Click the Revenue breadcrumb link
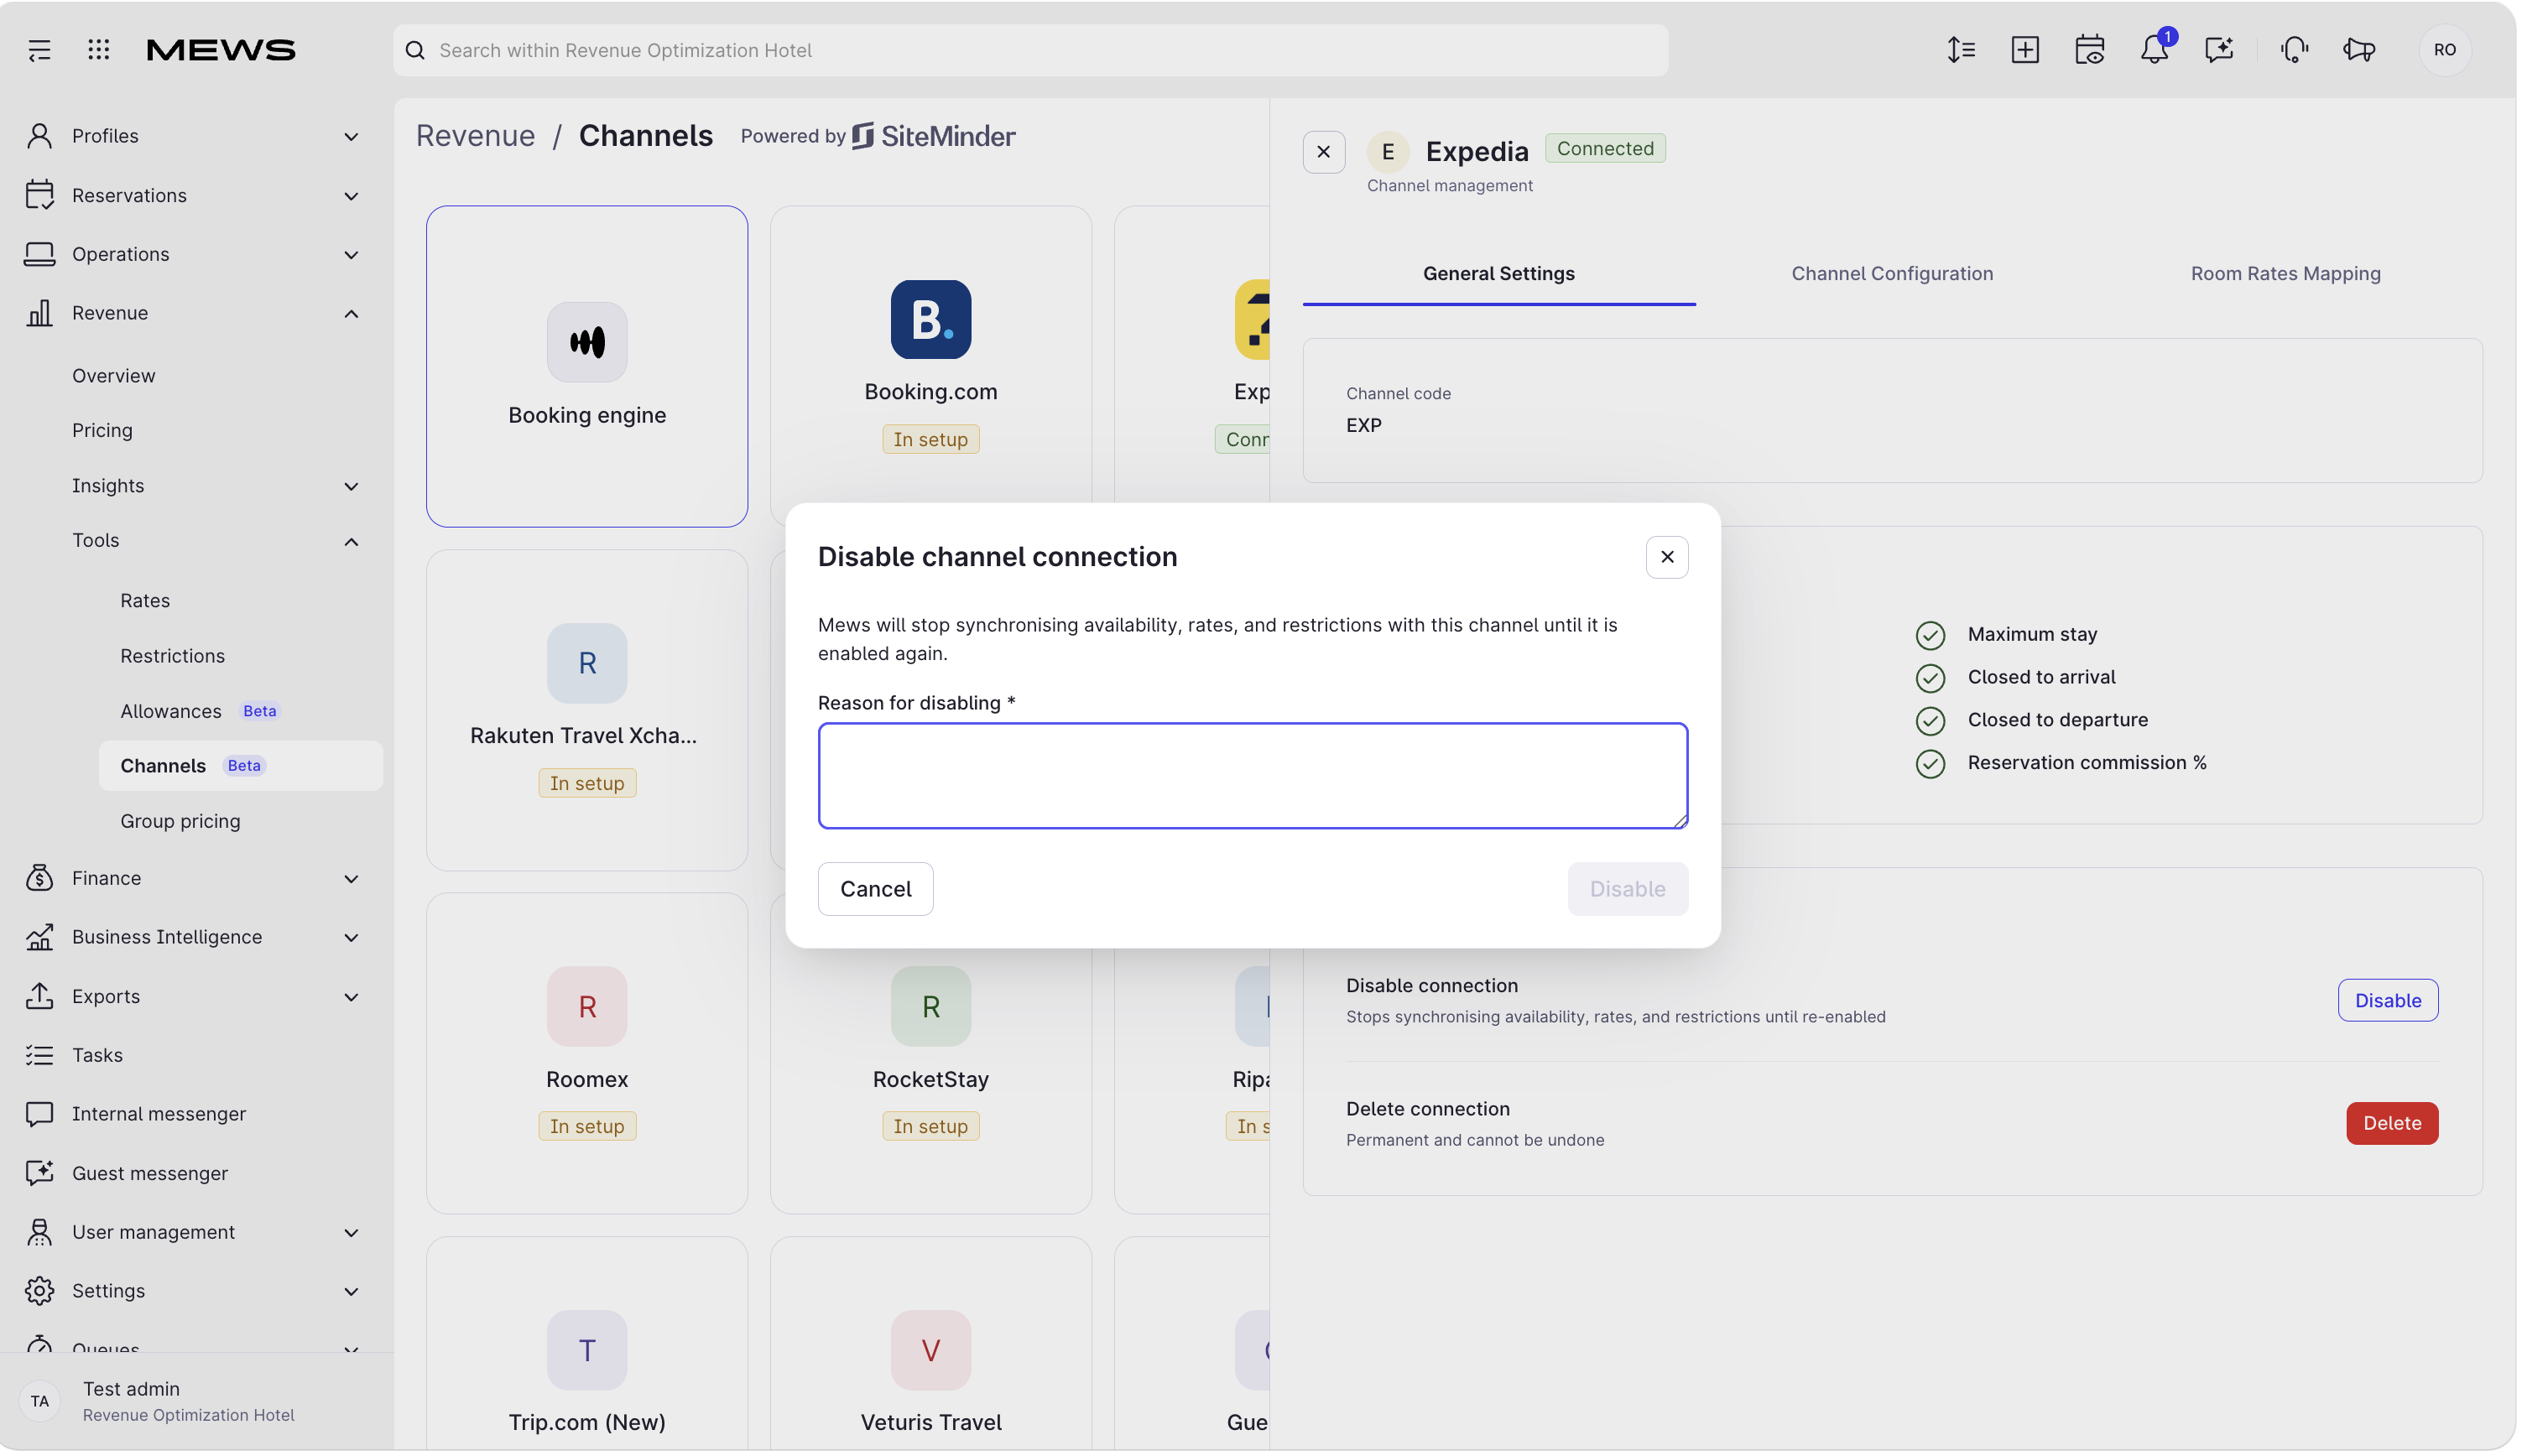Viewport: 2522px width, 1456px height. click(x=476, y=136)
